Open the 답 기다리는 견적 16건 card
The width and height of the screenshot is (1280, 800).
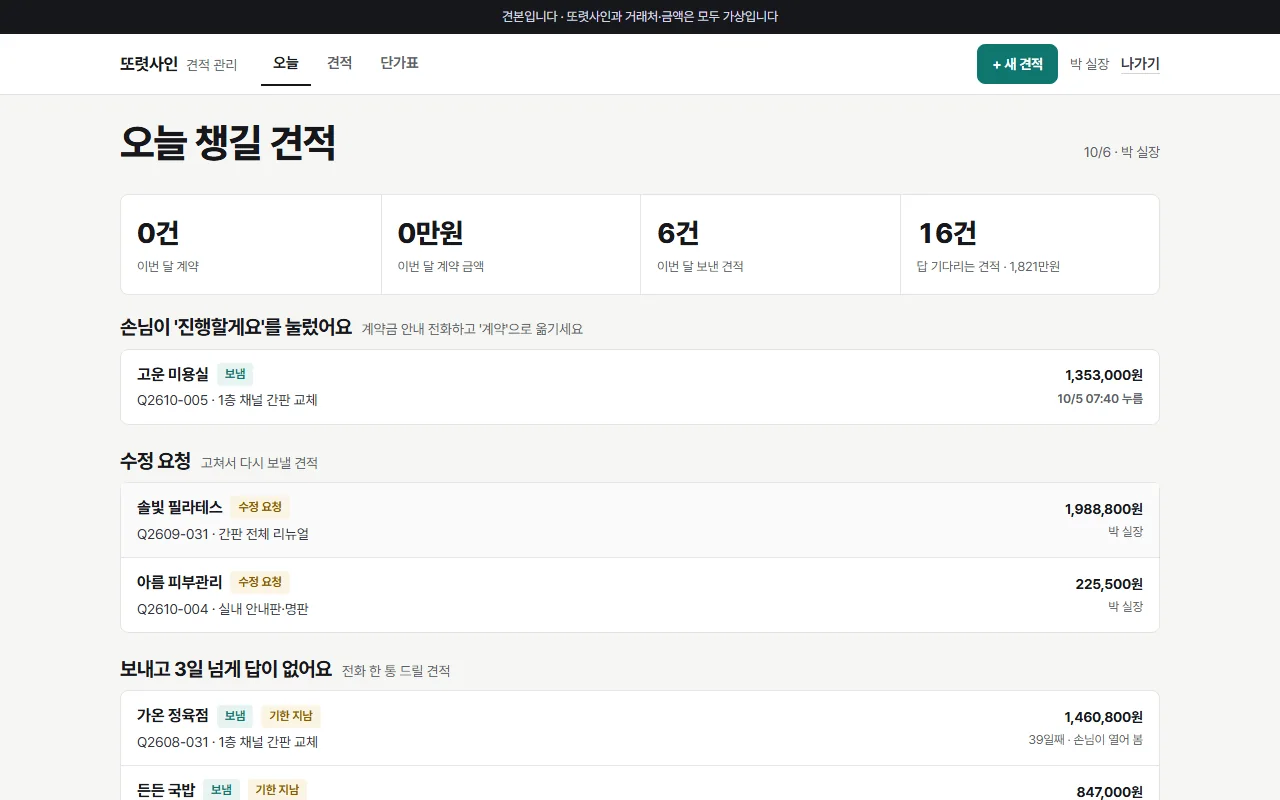pos(1030,245)
